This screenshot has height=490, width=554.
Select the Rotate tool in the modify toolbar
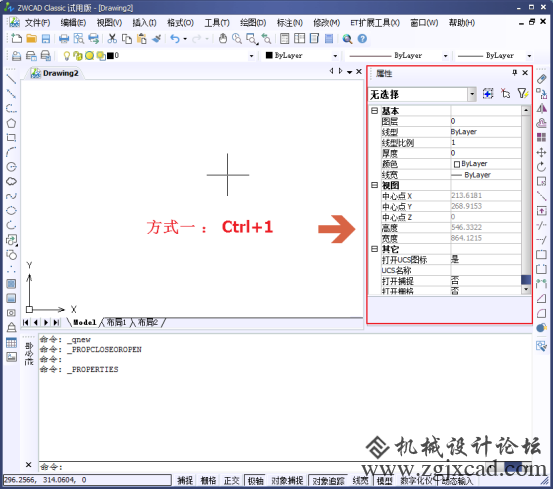tap(541, 167)
